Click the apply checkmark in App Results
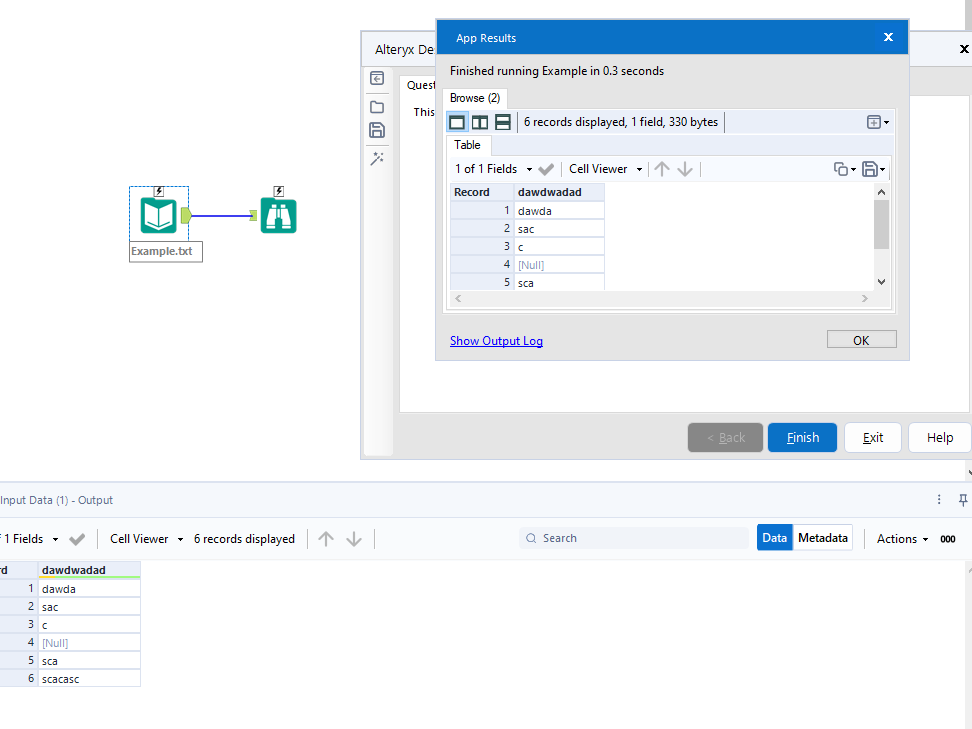Image resolution: width=972 pixels, height=729 pixels. [x=546, y=169]
